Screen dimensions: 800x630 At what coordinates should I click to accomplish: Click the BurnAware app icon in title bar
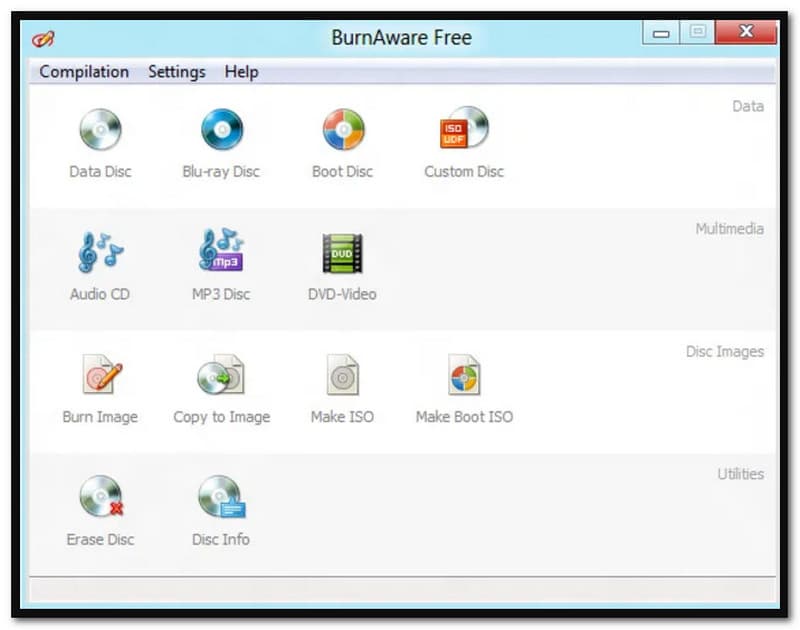point(43,39)
